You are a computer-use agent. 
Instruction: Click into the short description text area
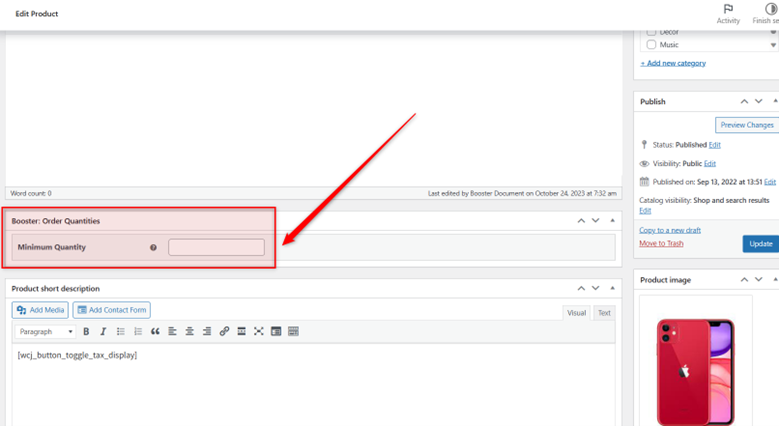[313, 385]
